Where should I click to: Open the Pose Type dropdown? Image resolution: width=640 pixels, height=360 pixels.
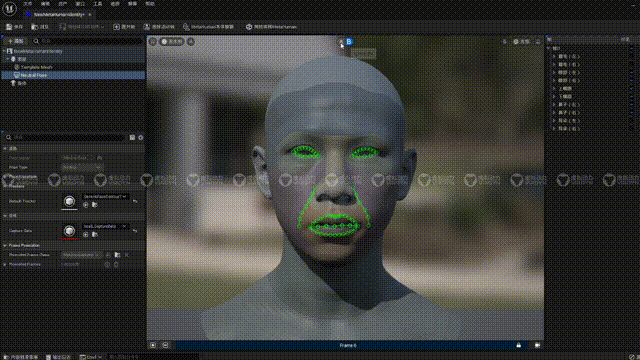click(82, 167)
